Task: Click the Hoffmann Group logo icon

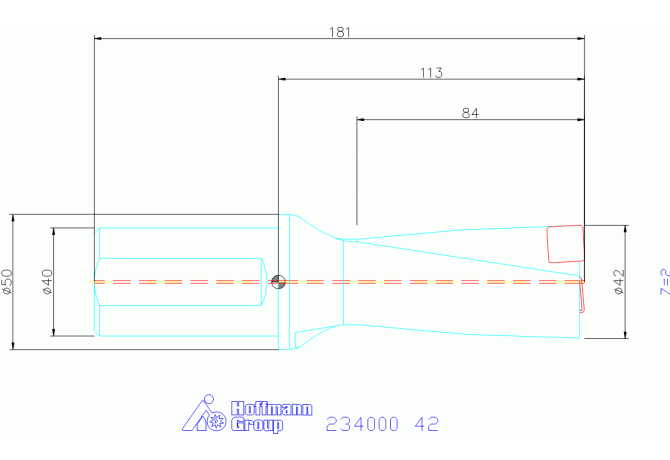Action: pyautogui.click(x=203, y=415)
